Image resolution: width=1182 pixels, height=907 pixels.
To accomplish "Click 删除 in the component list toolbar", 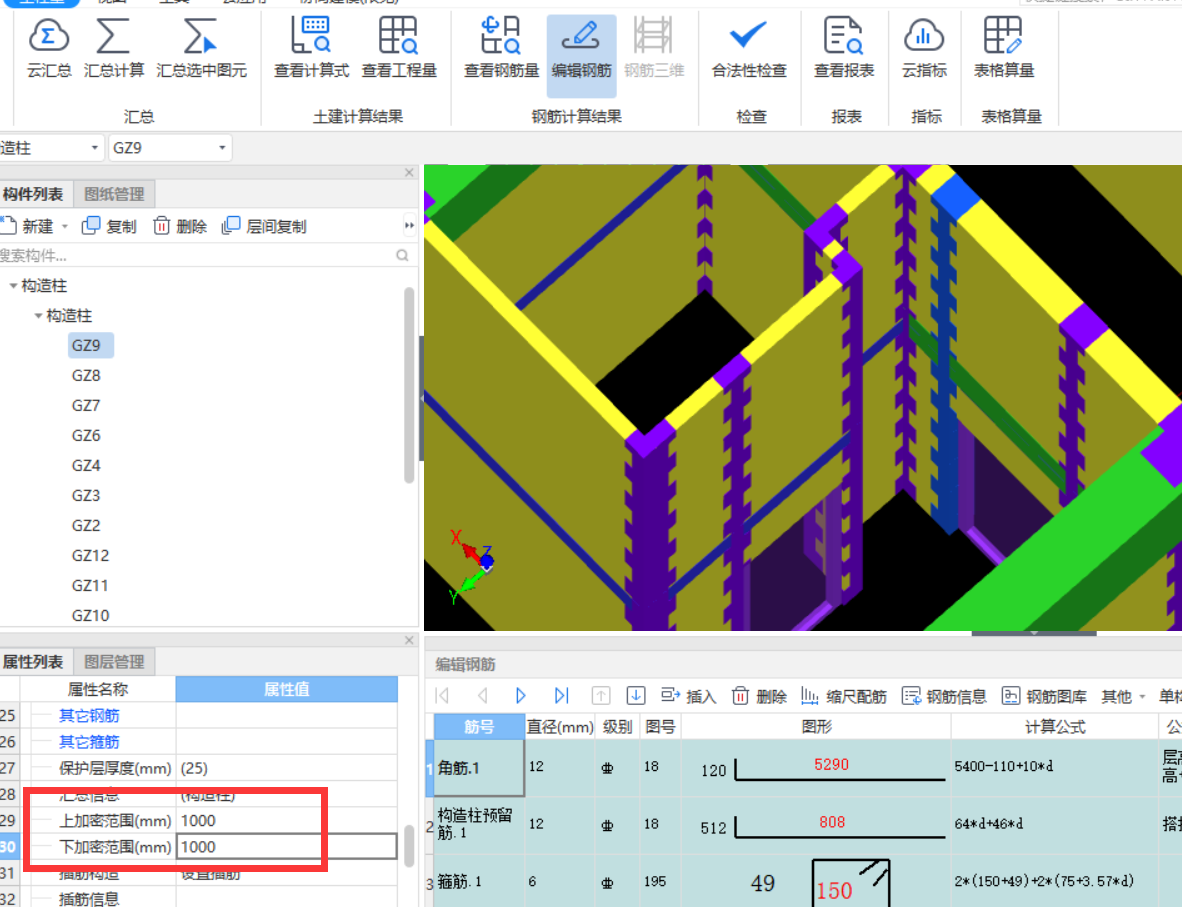I will point(180,226).
